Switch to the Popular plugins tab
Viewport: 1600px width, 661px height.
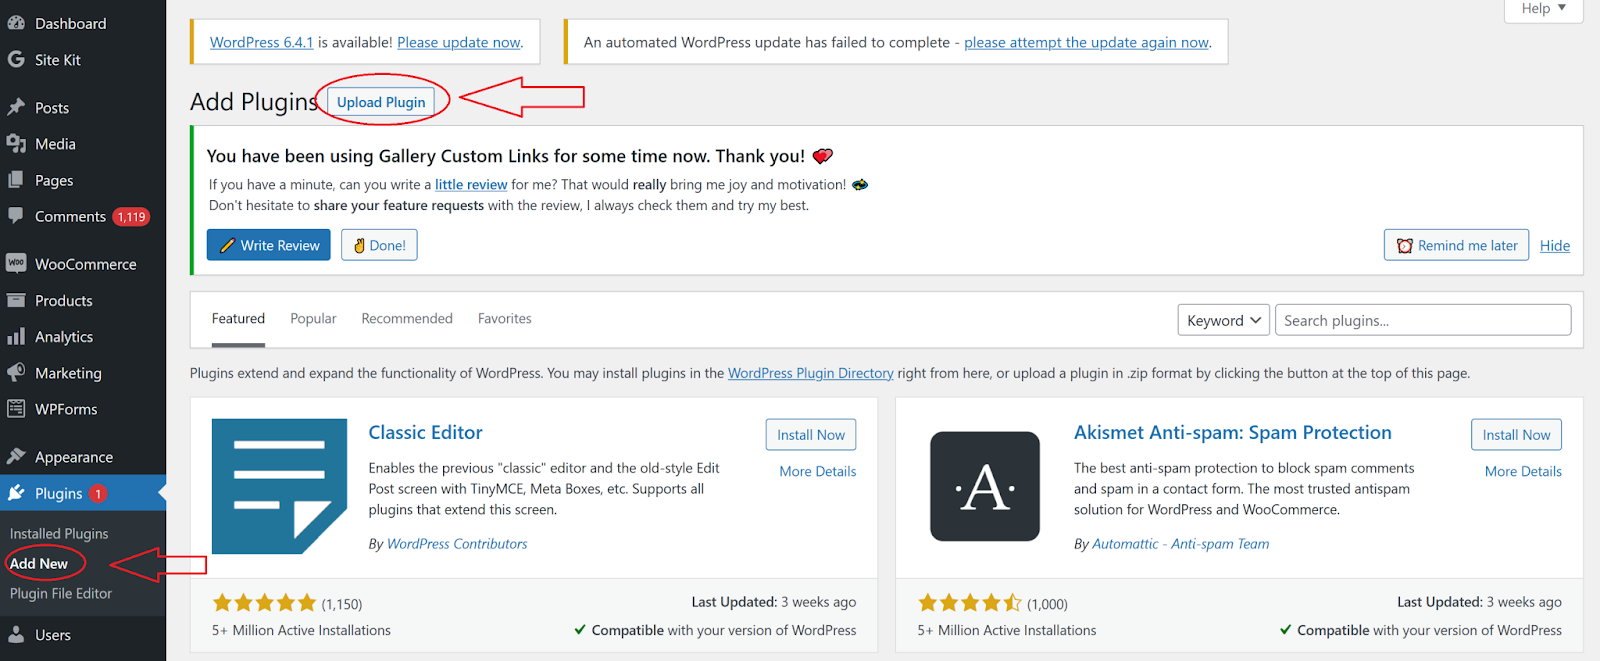(313, 319)
